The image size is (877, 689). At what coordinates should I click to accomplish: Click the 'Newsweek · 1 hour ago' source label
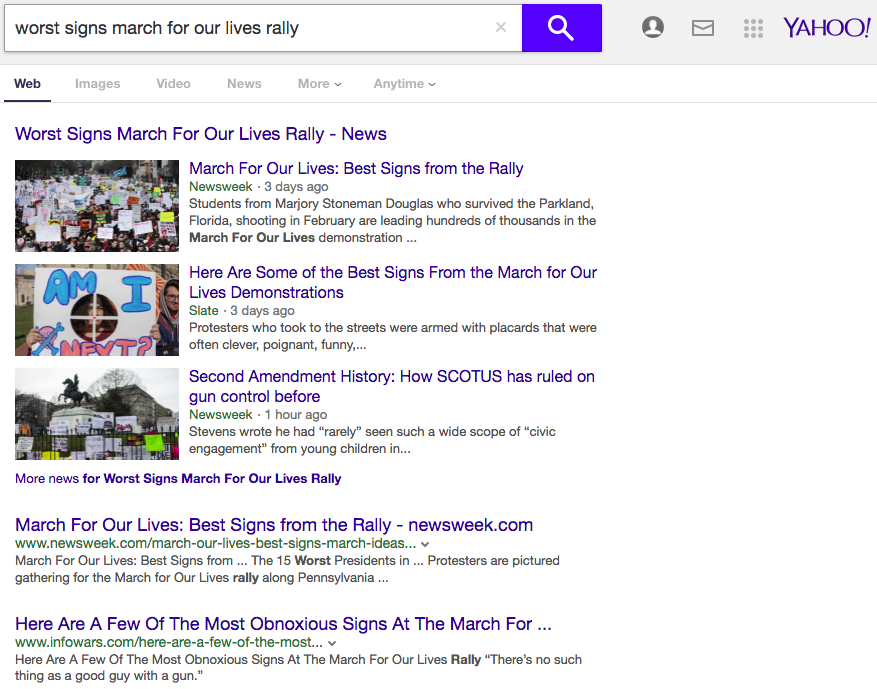click(258, 415)
